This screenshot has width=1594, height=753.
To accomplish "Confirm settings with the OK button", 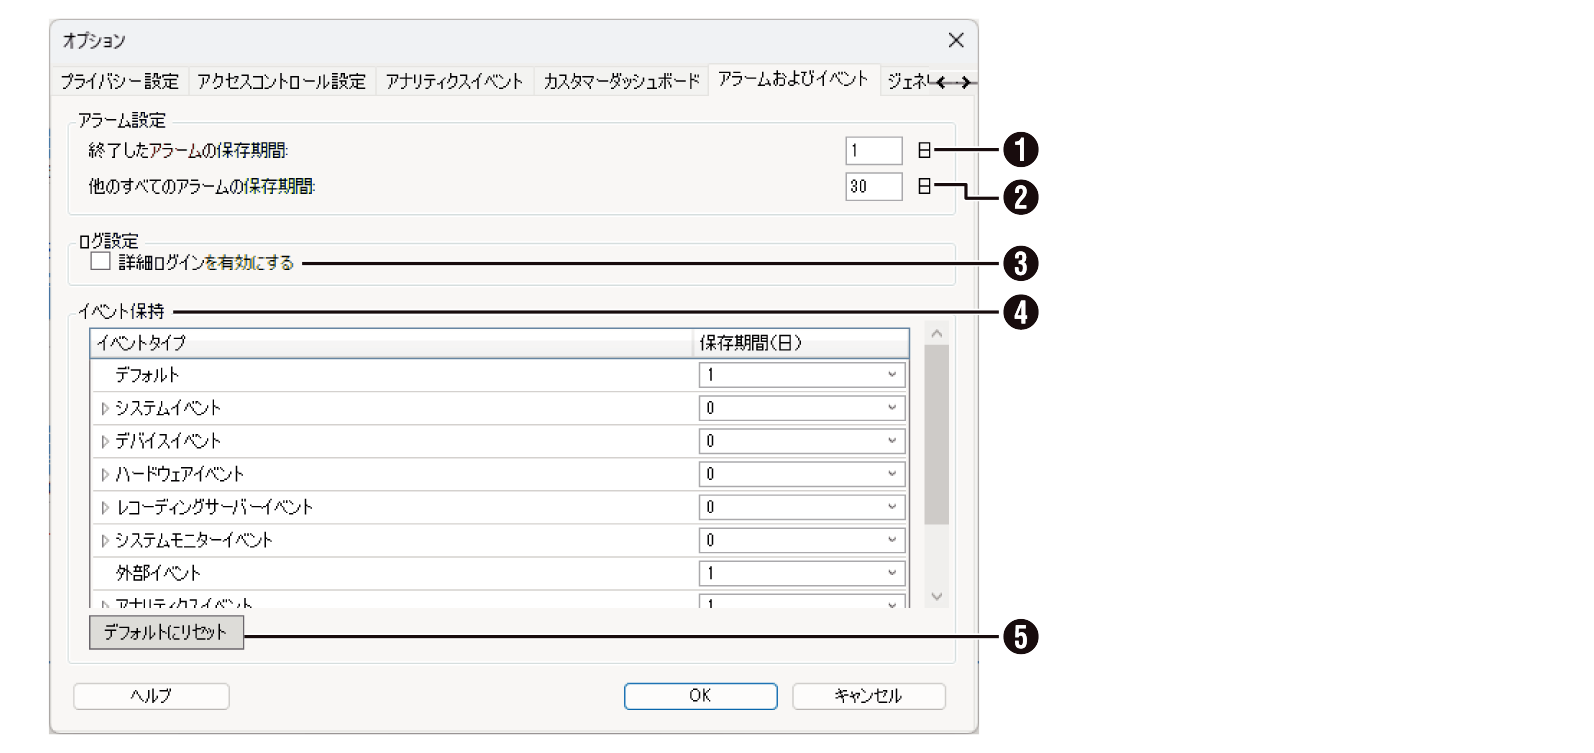I will tap(700, 696).
